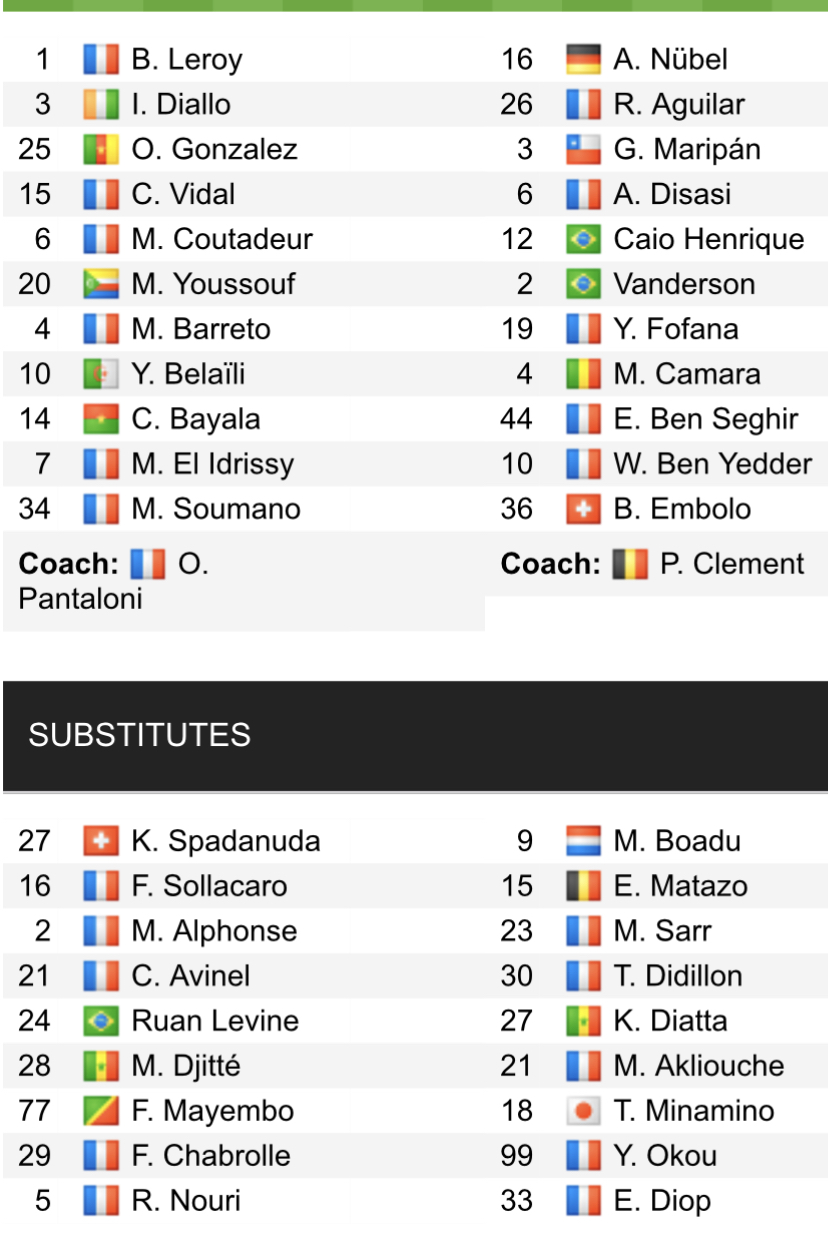This screenshot has width=828, height=1243.
Task: Click the Burkina Faso flag beside C. Bayala
Action: click(101, 419)
